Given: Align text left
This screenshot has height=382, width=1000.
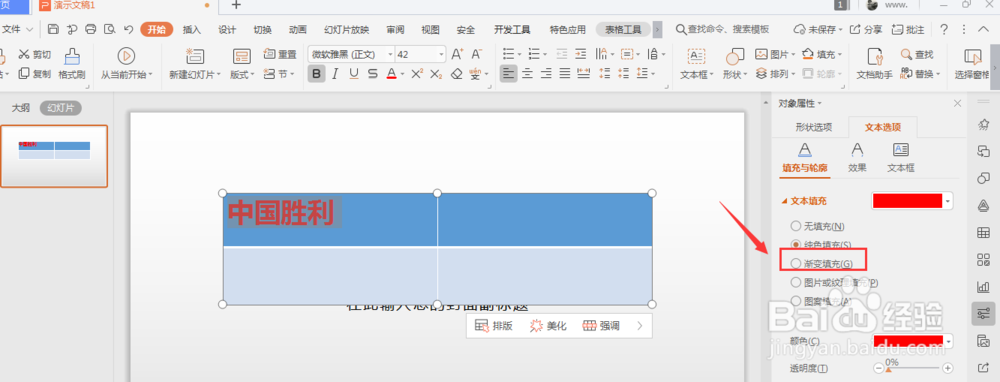Looking at the screenshot, I should pyautogui.click(x=508, y=74).
